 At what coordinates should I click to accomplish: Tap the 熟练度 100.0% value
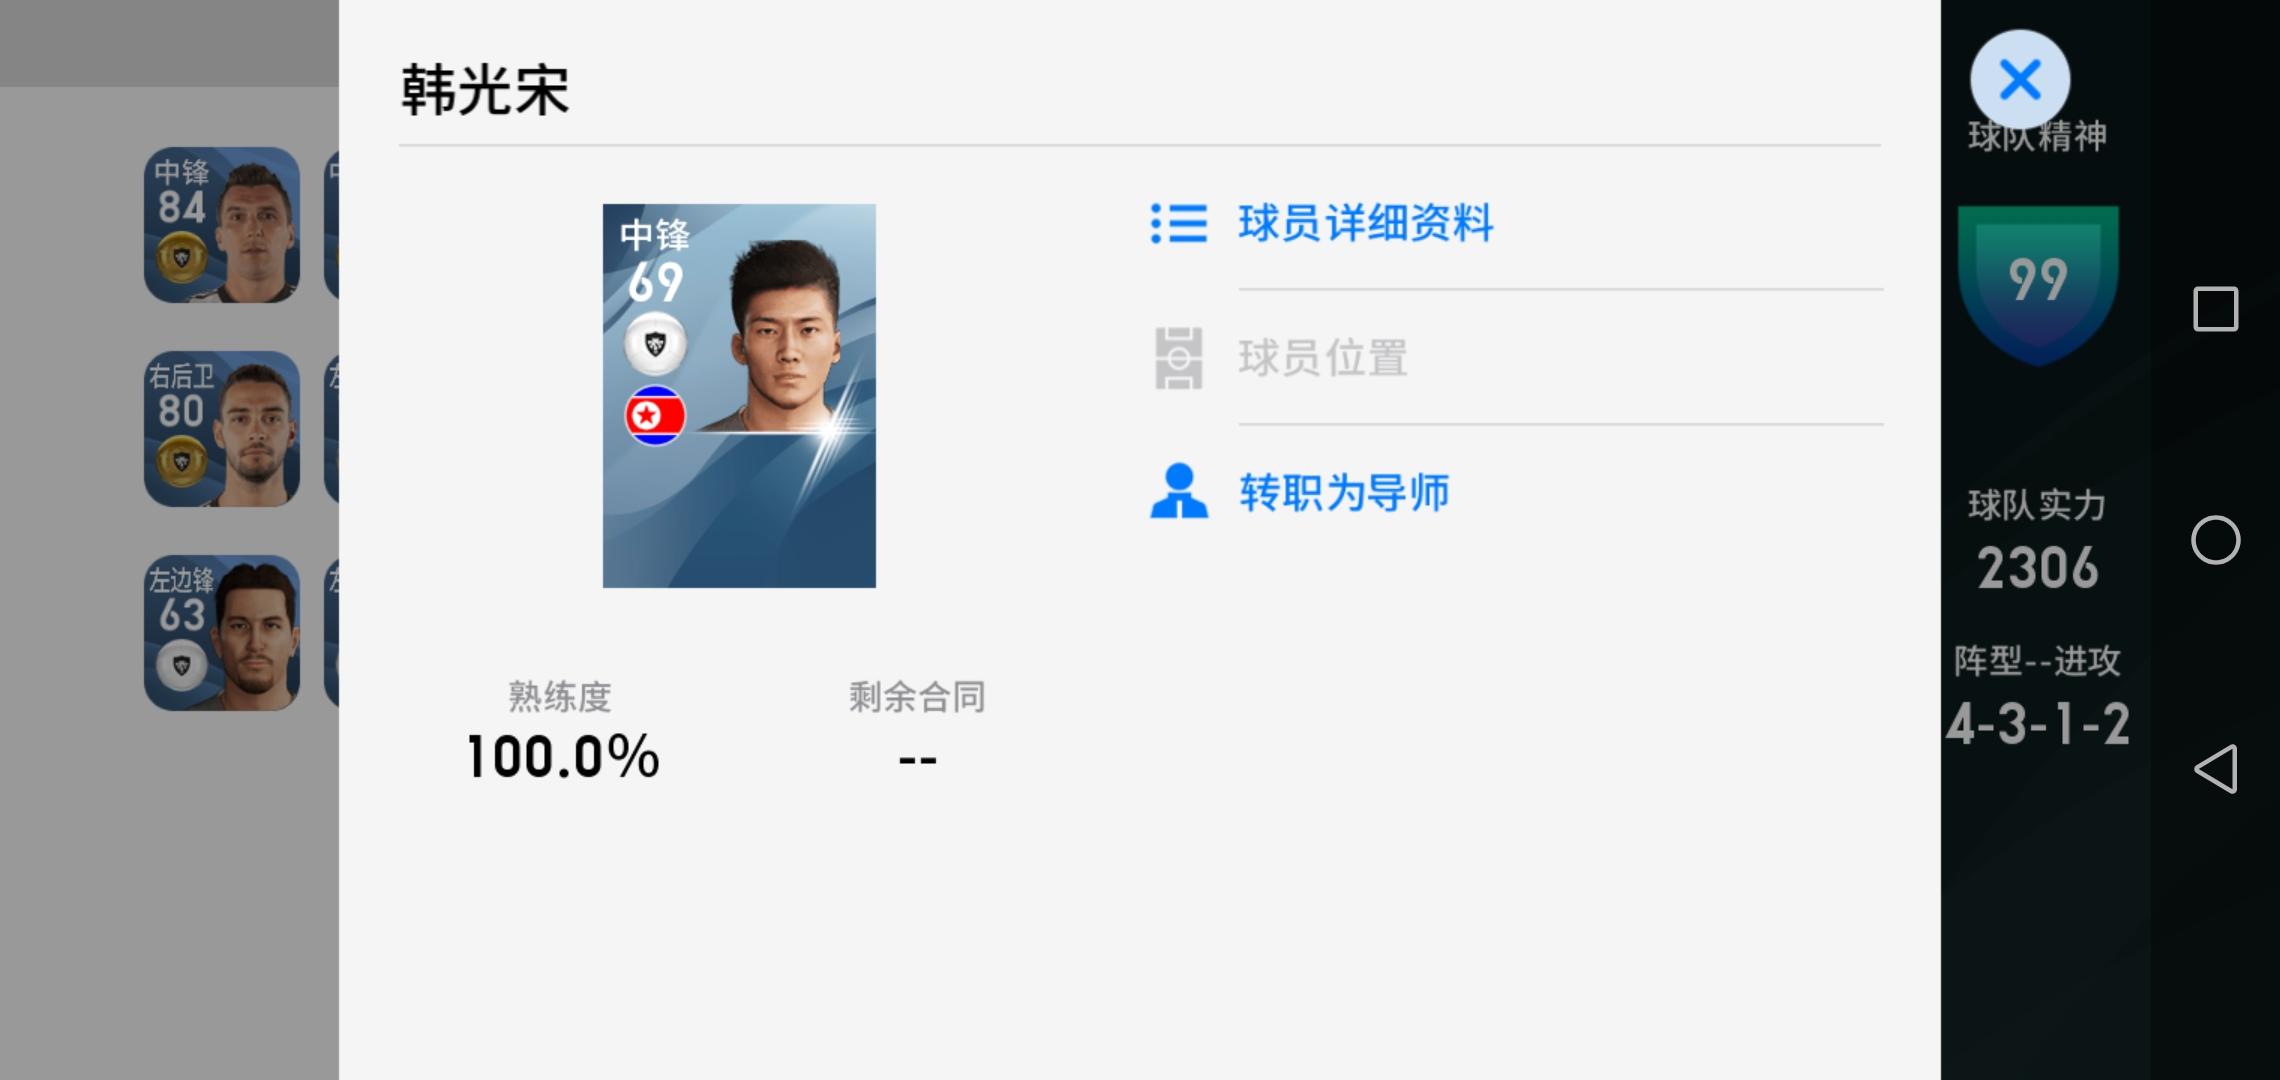tap(563, 757)
